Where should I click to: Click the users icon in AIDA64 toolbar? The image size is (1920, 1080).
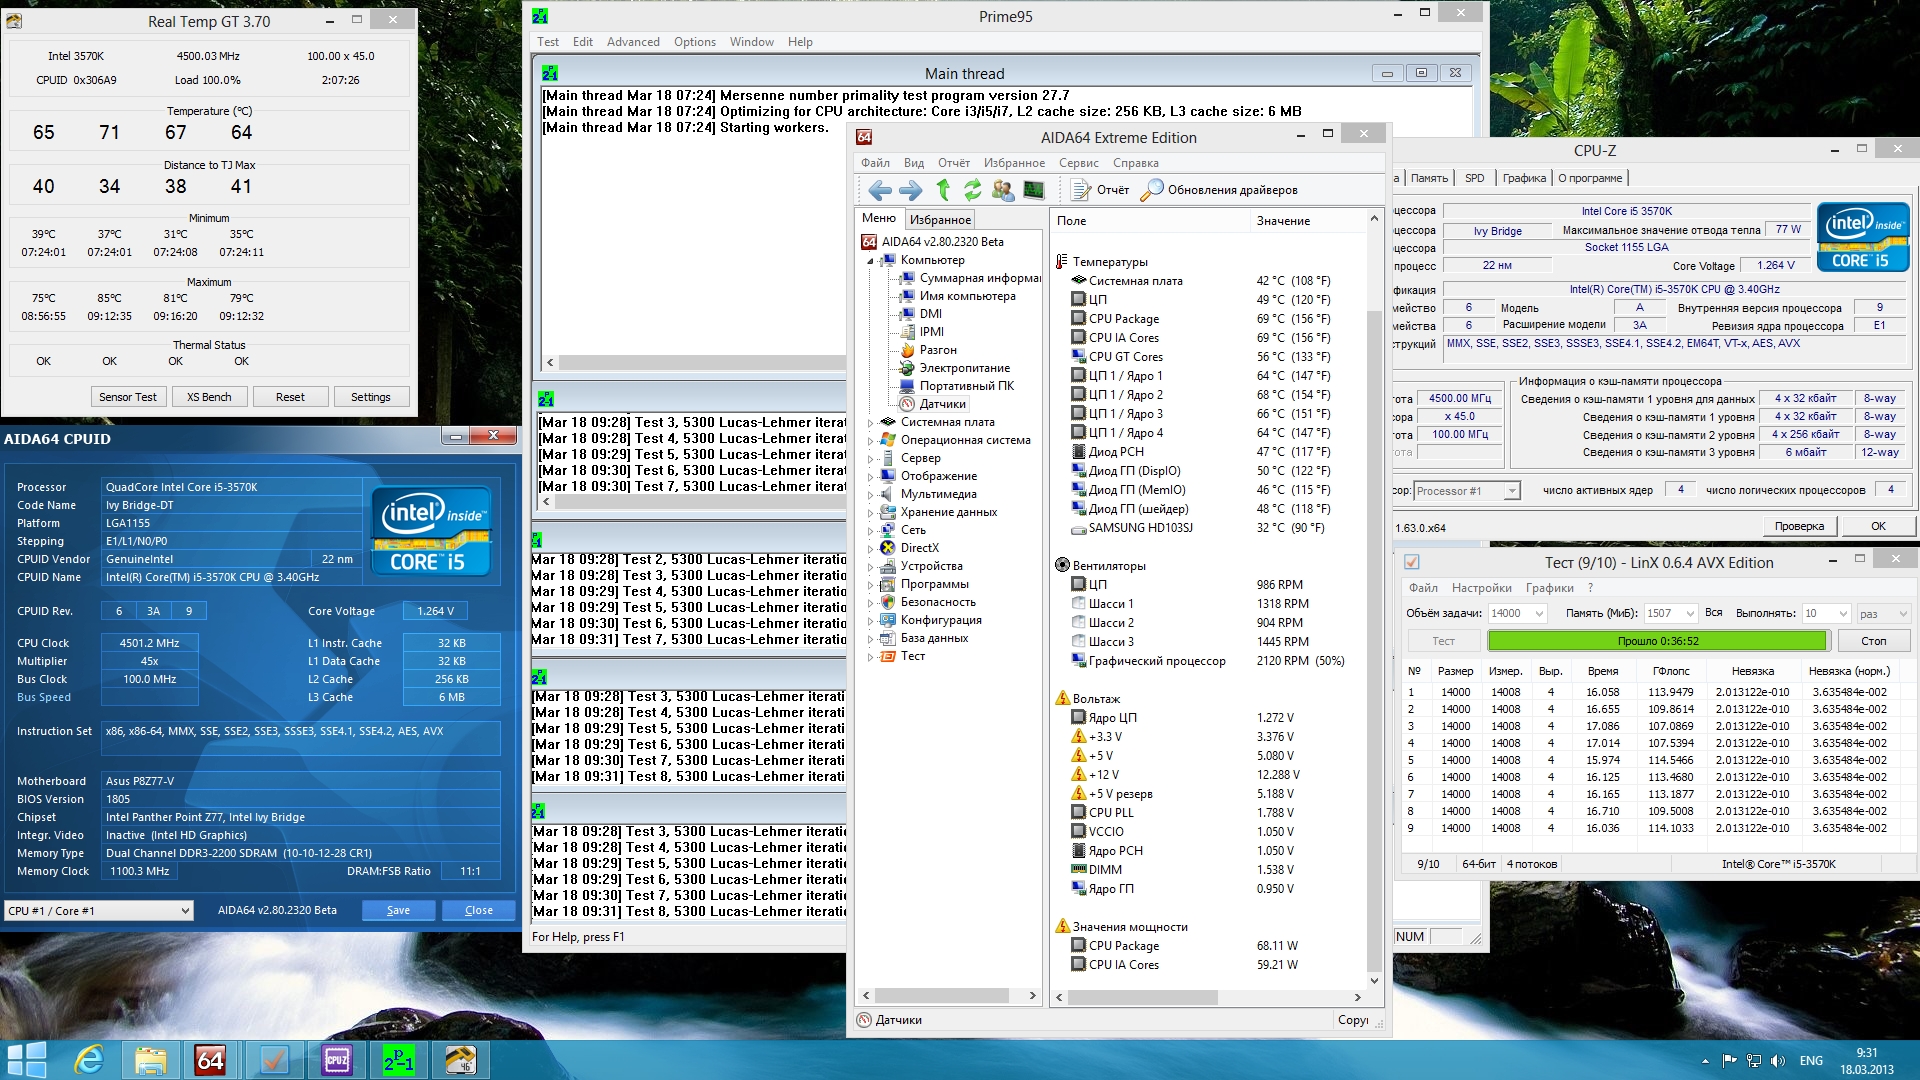coord(1003,190)
